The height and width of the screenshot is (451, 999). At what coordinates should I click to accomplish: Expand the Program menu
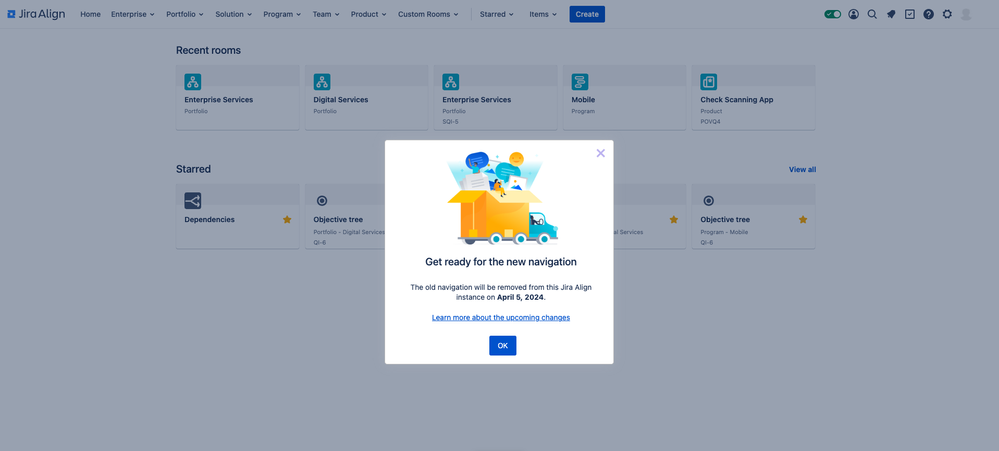(282, 14)
